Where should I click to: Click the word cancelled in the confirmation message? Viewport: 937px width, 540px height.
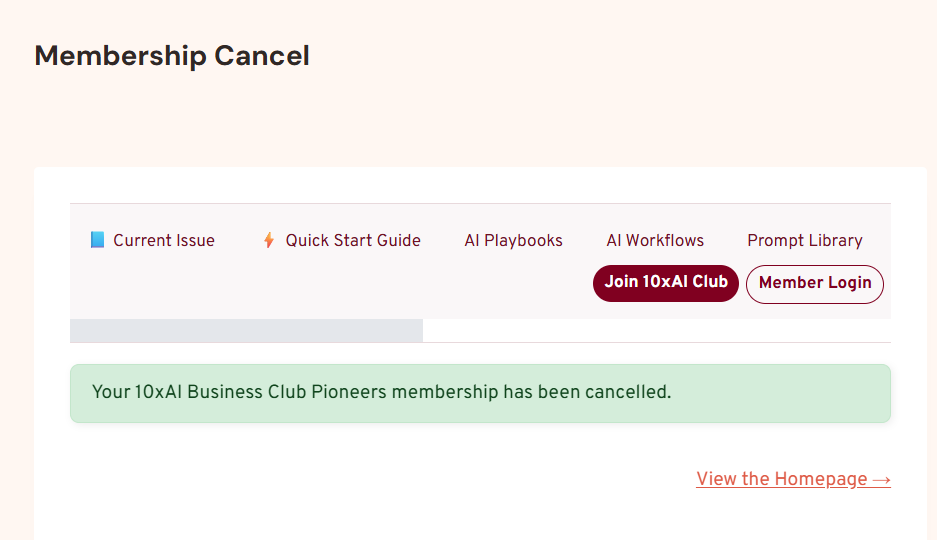[628, 392]
